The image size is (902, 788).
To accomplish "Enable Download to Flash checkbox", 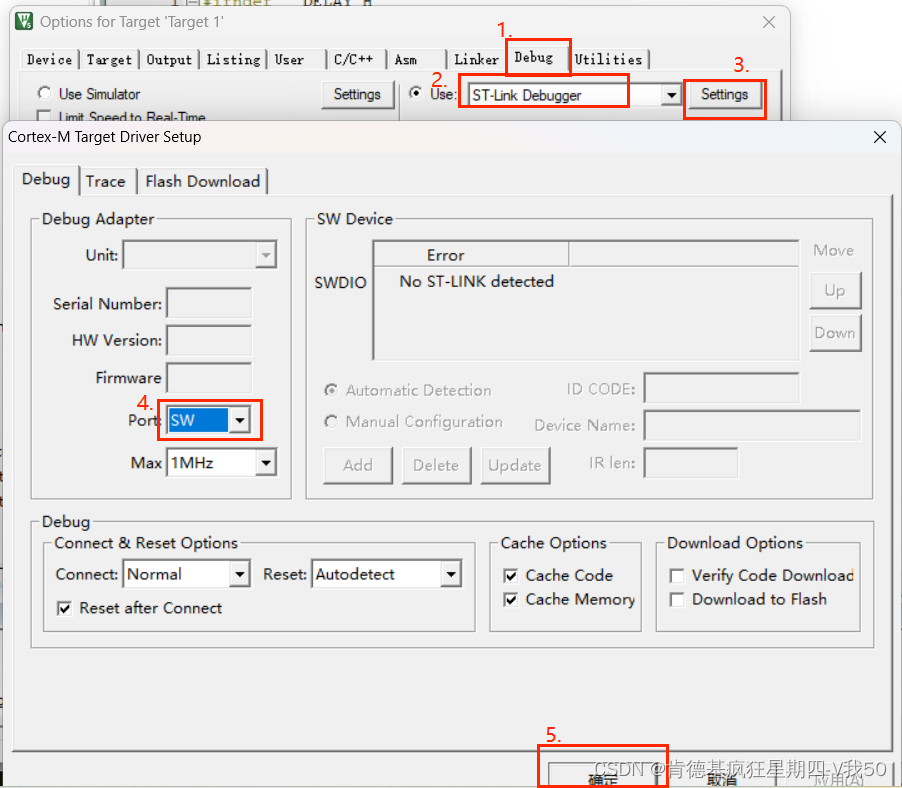I will [677, 600].
